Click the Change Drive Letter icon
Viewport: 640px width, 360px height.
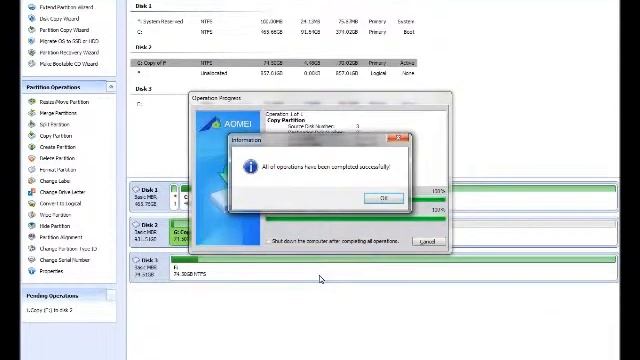pos(32,192)
